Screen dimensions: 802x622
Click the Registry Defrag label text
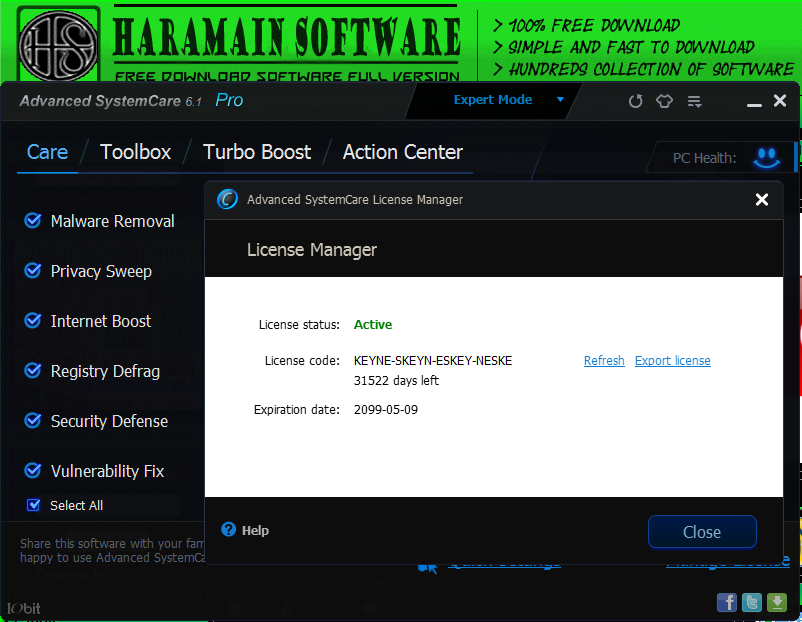(105, 371)
